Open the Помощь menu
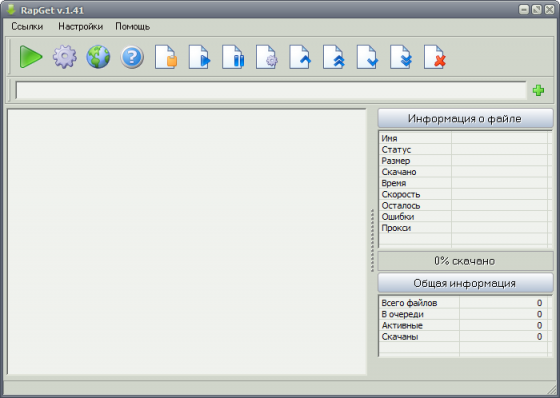The height and width of the screenshot is (398, 560). [132, 26]
